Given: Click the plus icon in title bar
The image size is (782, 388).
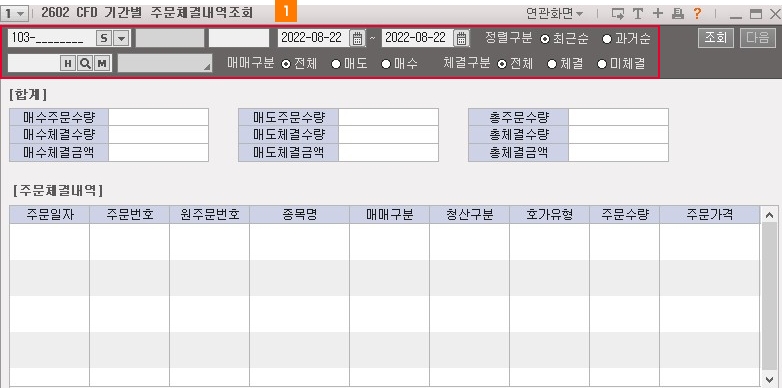Looking at the screenshot, I should (658, 13).
